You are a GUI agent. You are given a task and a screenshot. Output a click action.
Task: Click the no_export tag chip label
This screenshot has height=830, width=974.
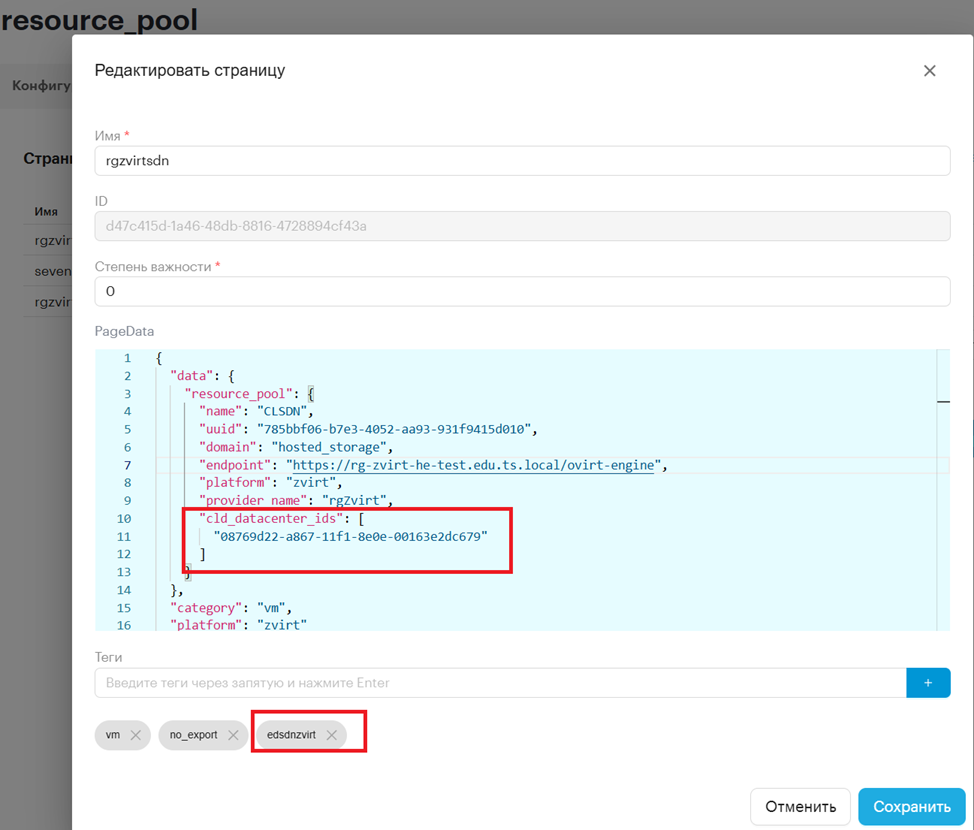[x=193, y=735]
